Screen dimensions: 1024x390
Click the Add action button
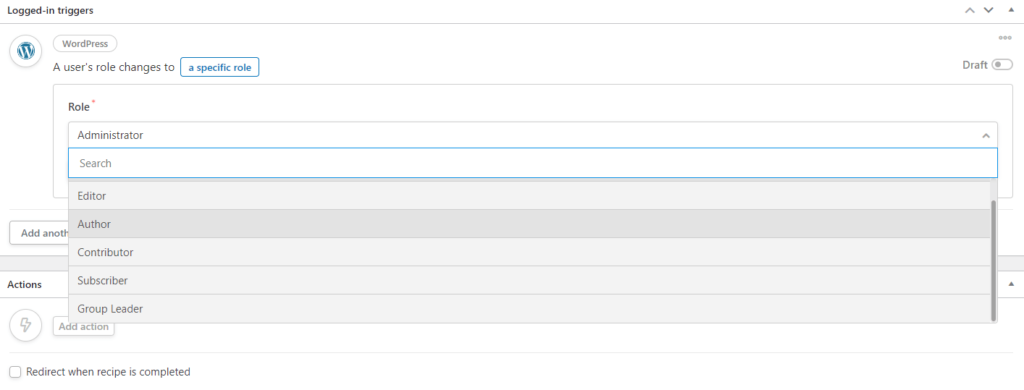coord(84,327)
